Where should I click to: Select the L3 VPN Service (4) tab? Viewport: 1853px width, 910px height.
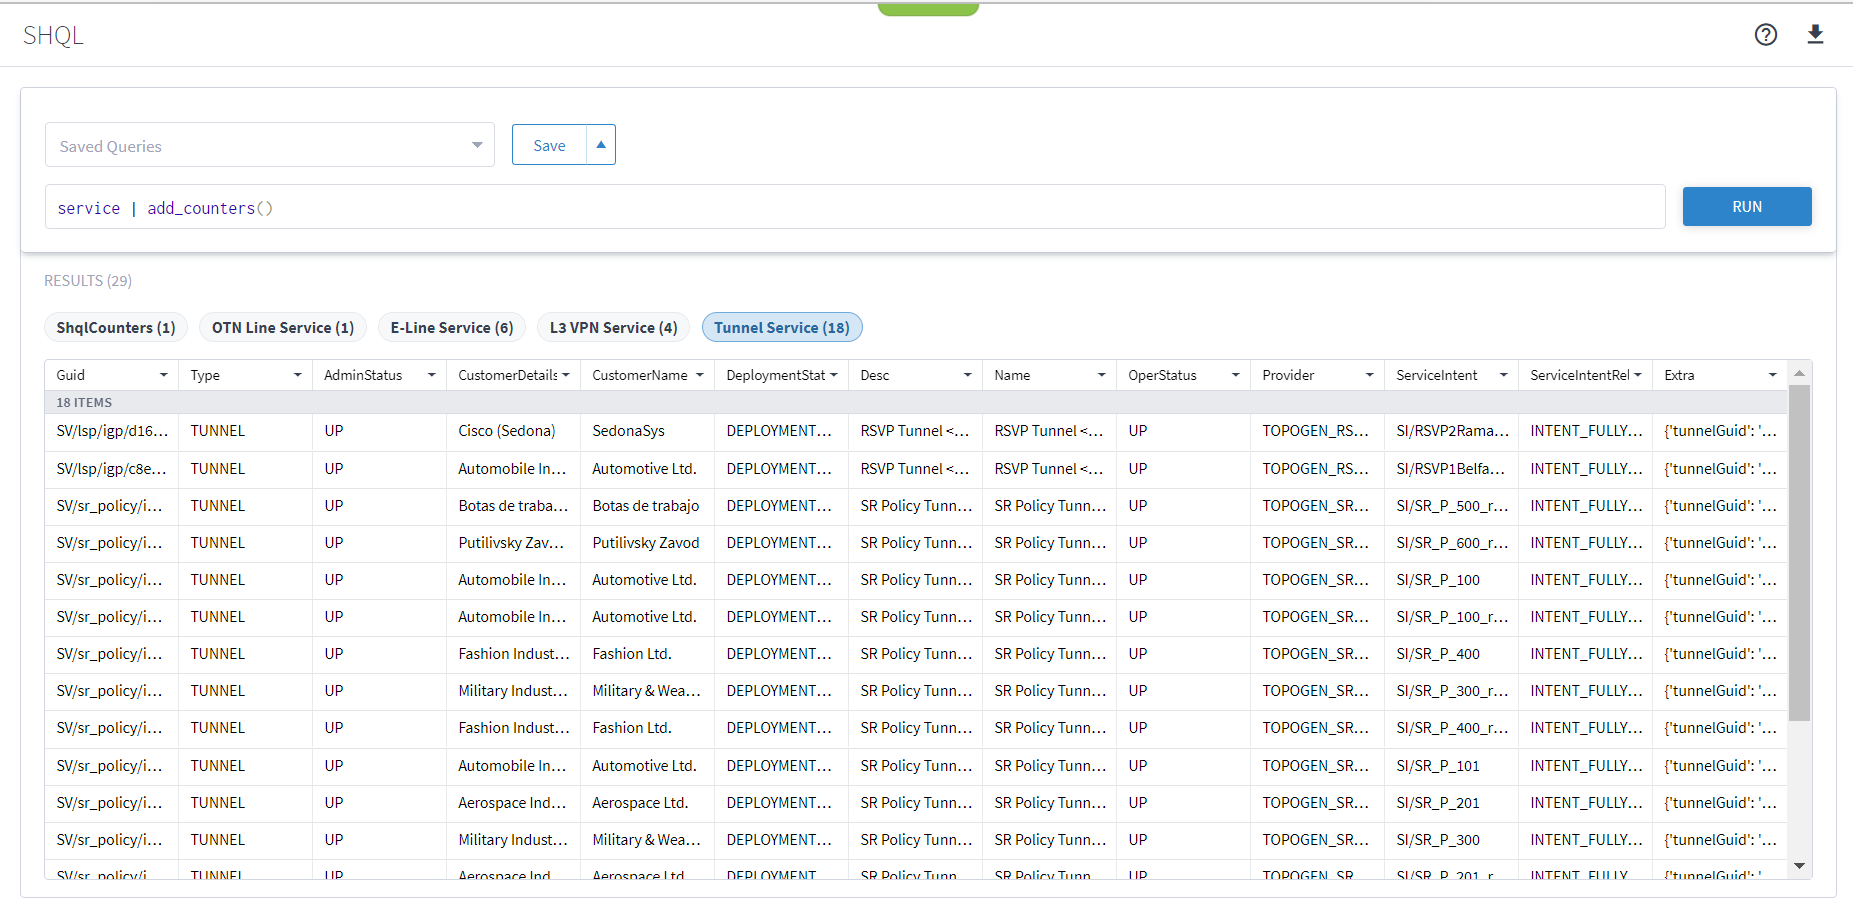[614, 328]
